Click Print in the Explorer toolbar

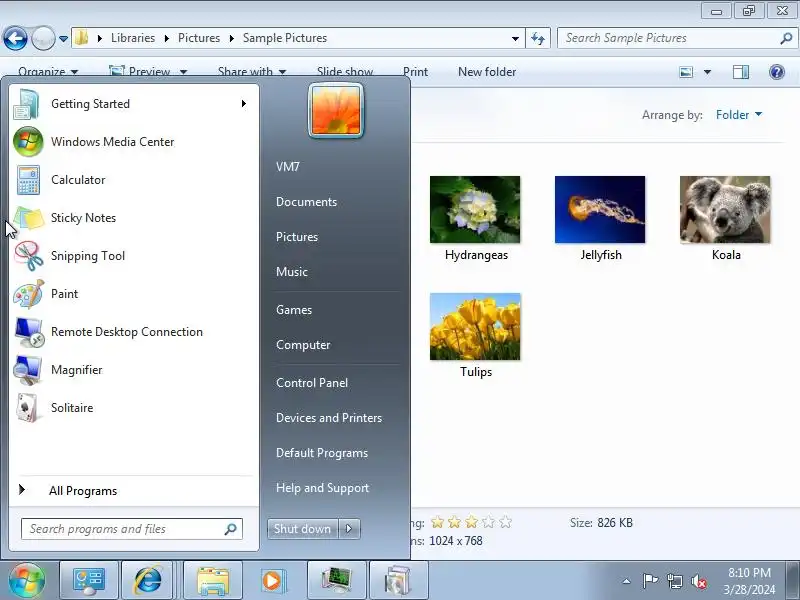tap(415, 72)
